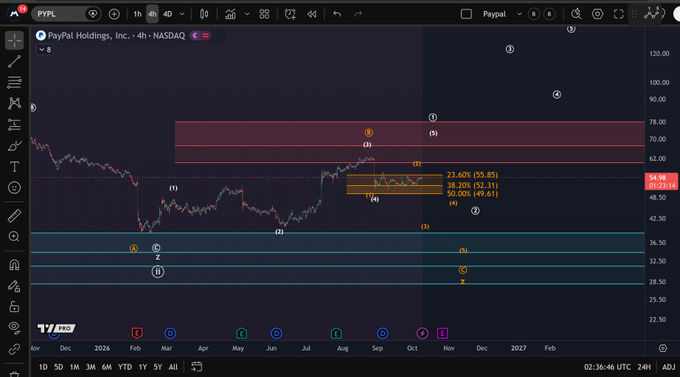
Task: Select the ruler measure tool
Action: [x=14, y=216]
